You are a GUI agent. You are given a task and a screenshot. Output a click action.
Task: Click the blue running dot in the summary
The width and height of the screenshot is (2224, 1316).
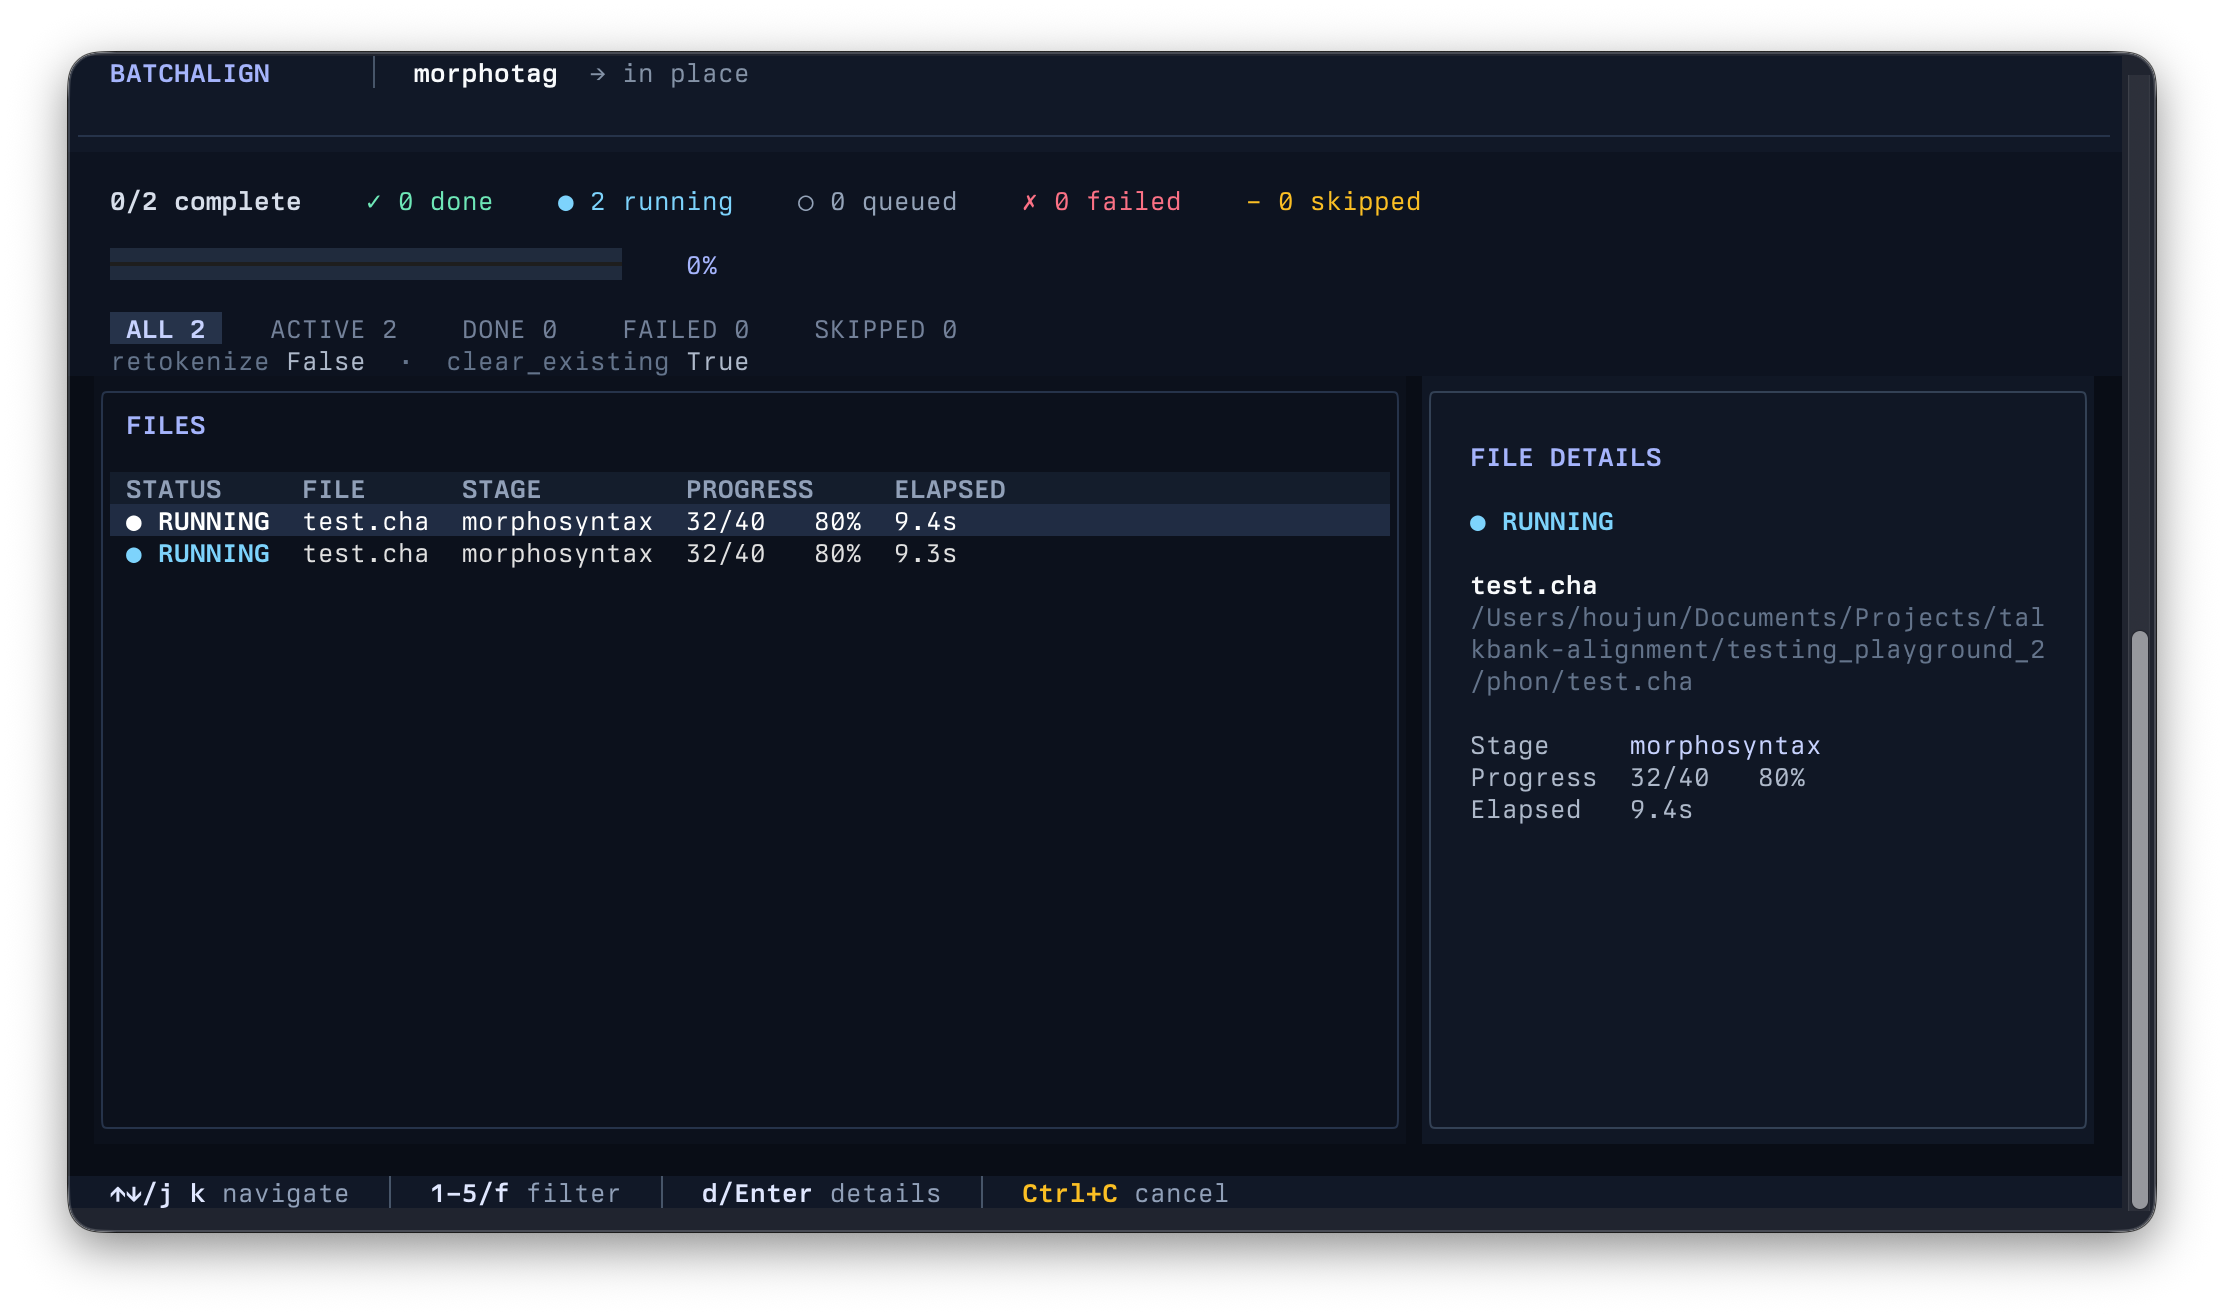(x=566, y=202)
